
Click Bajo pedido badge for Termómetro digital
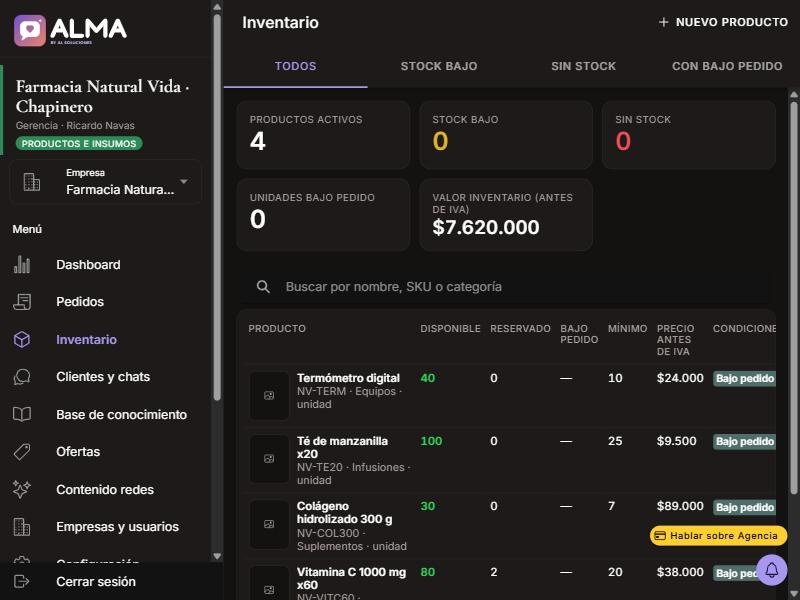coord(744,379)
